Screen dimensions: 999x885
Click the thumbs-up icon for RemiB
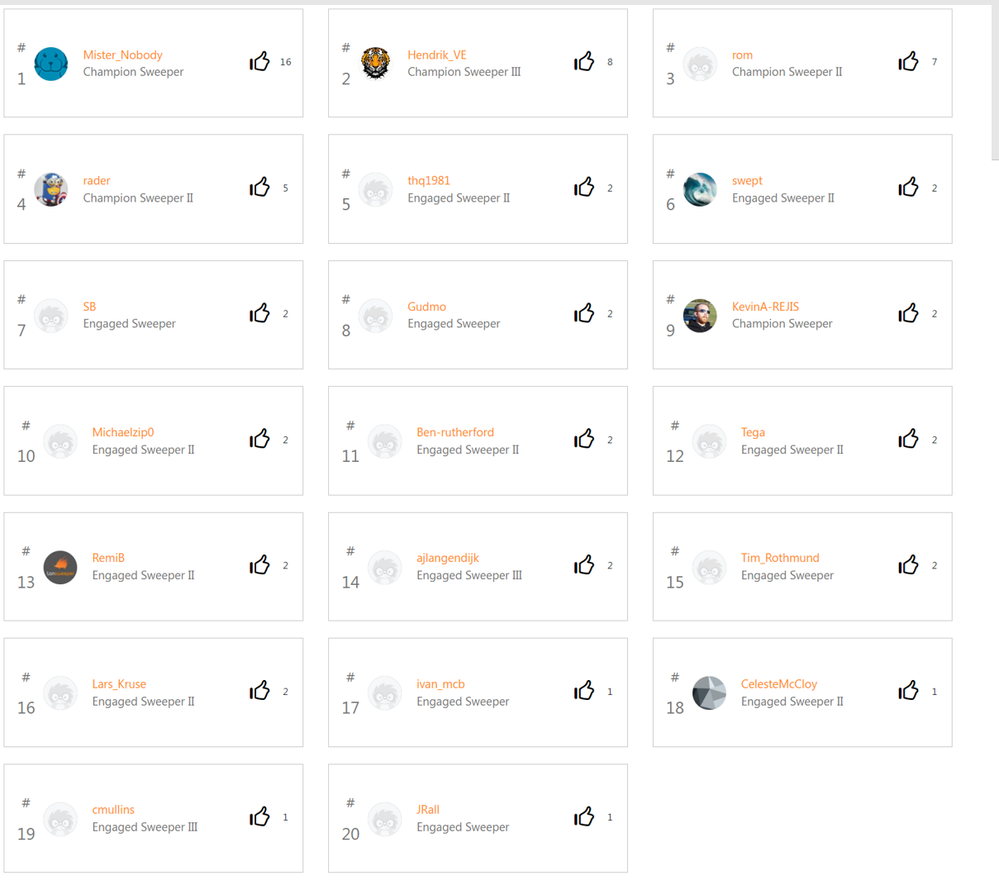(260, 565)
